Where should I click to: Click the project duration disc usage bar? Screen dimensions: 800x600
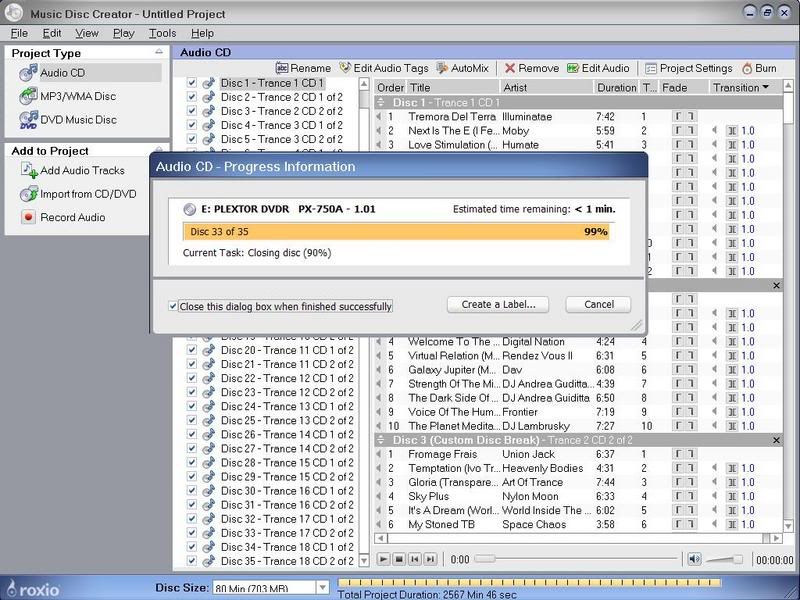point(529,583)
